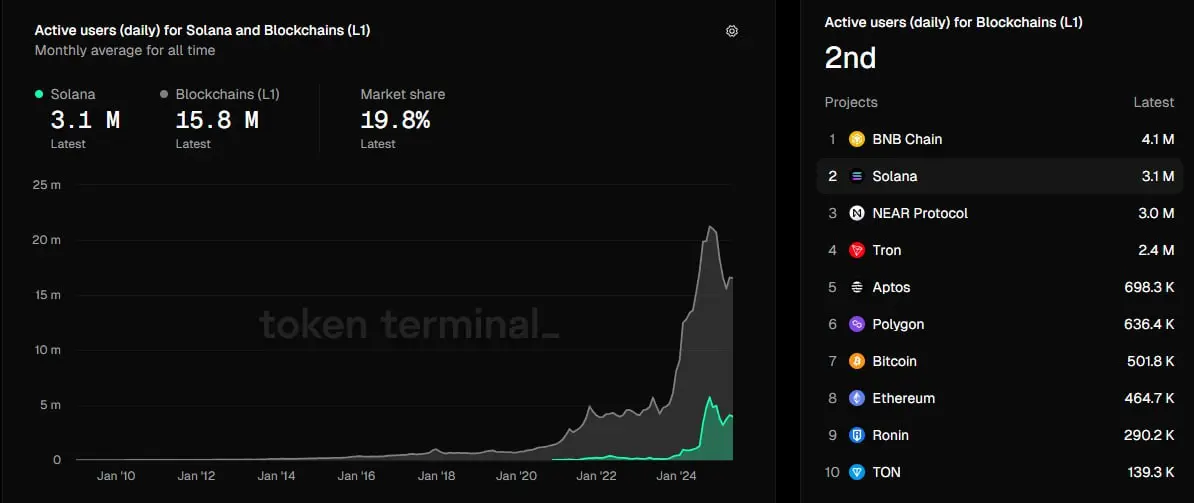Click the NEAR Protocol logo icon

pos(857,213)
